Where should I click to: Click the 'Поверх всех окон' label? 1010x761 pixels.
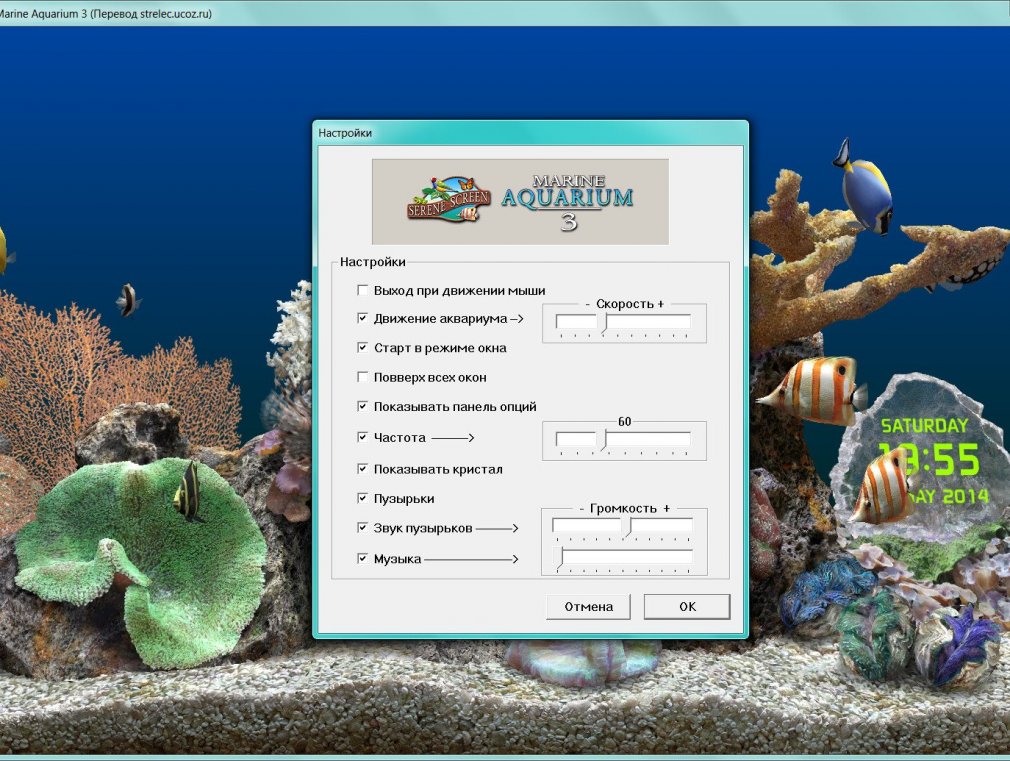click(430, 378)
